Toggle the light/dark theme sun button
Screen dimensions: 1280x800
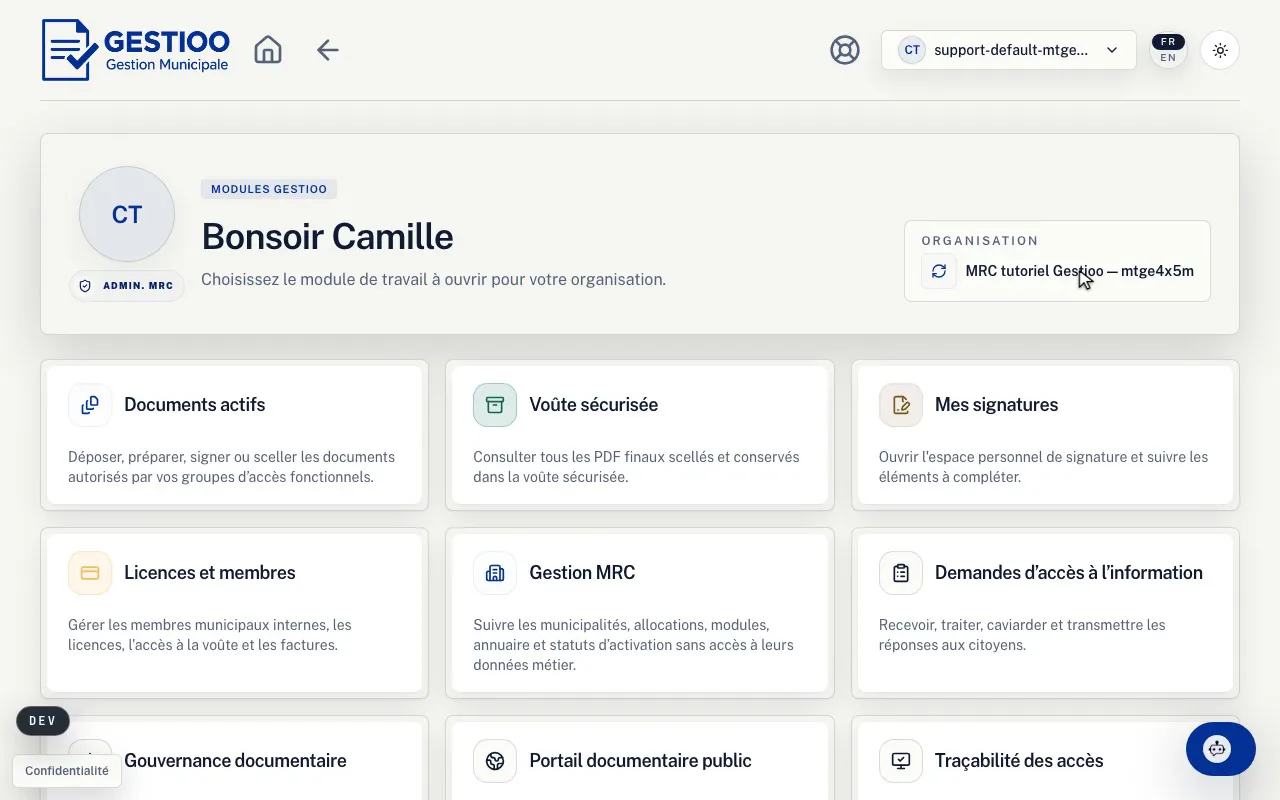click(x=1219, y=50)
